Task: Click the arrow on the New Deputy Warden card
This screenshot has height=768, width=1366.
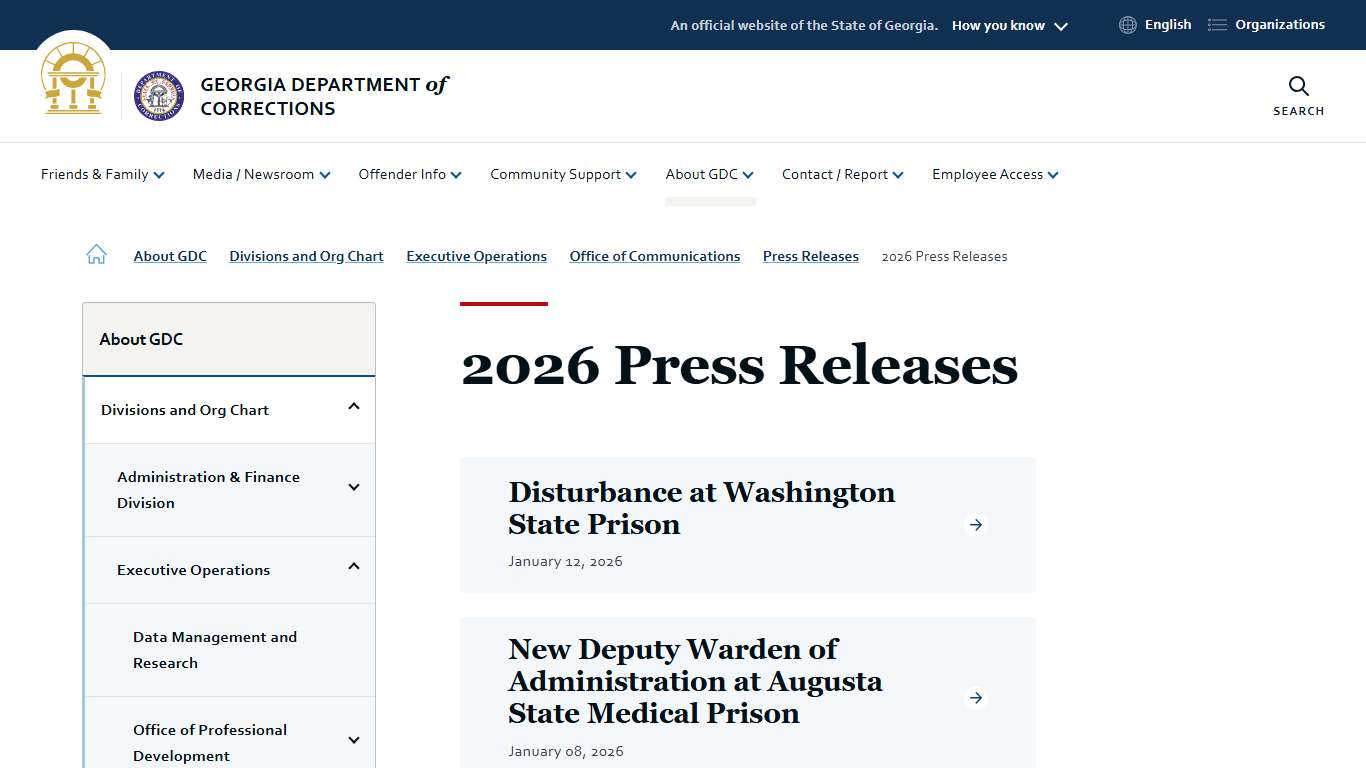Action: click(975, 698)
